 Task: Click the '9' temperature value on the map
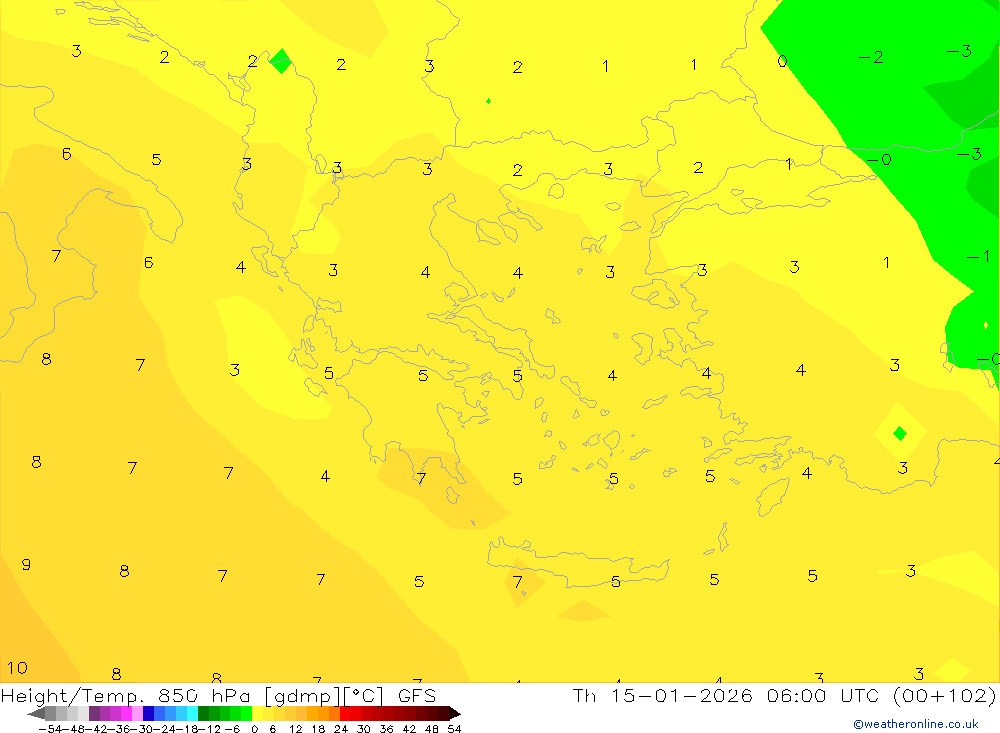26,565
